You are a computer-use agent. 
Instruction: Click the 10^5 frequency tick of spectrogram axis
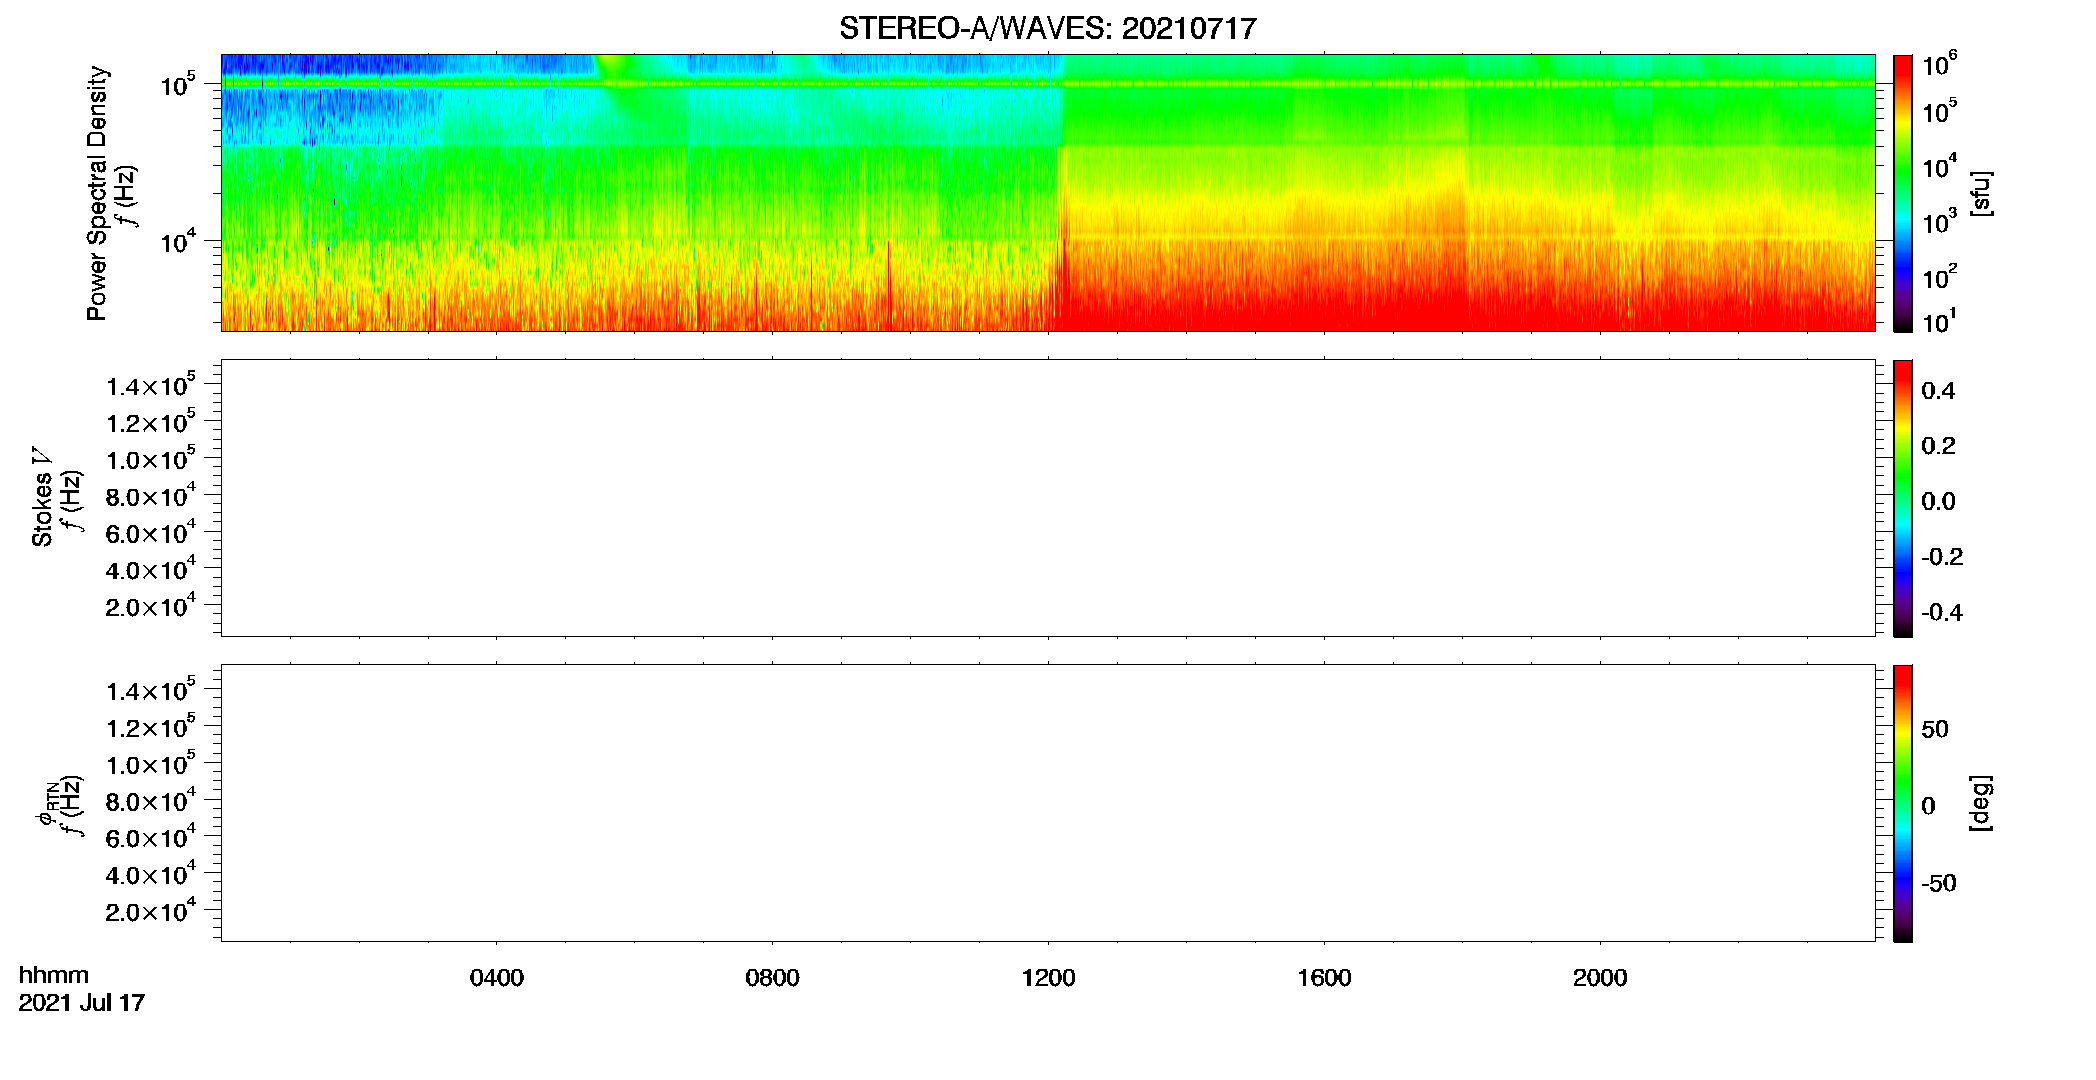[x=178, y=84]
